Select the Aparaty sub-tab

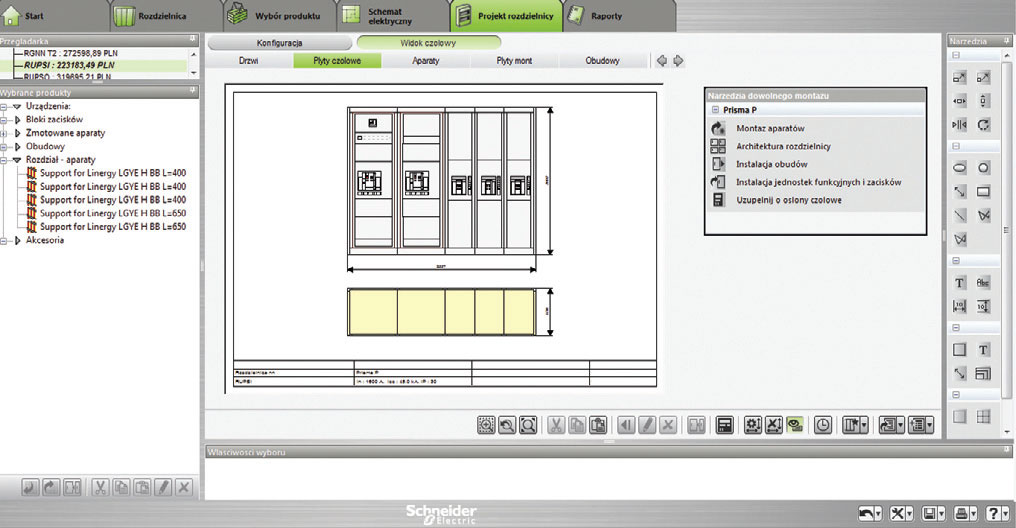[426, 60]
